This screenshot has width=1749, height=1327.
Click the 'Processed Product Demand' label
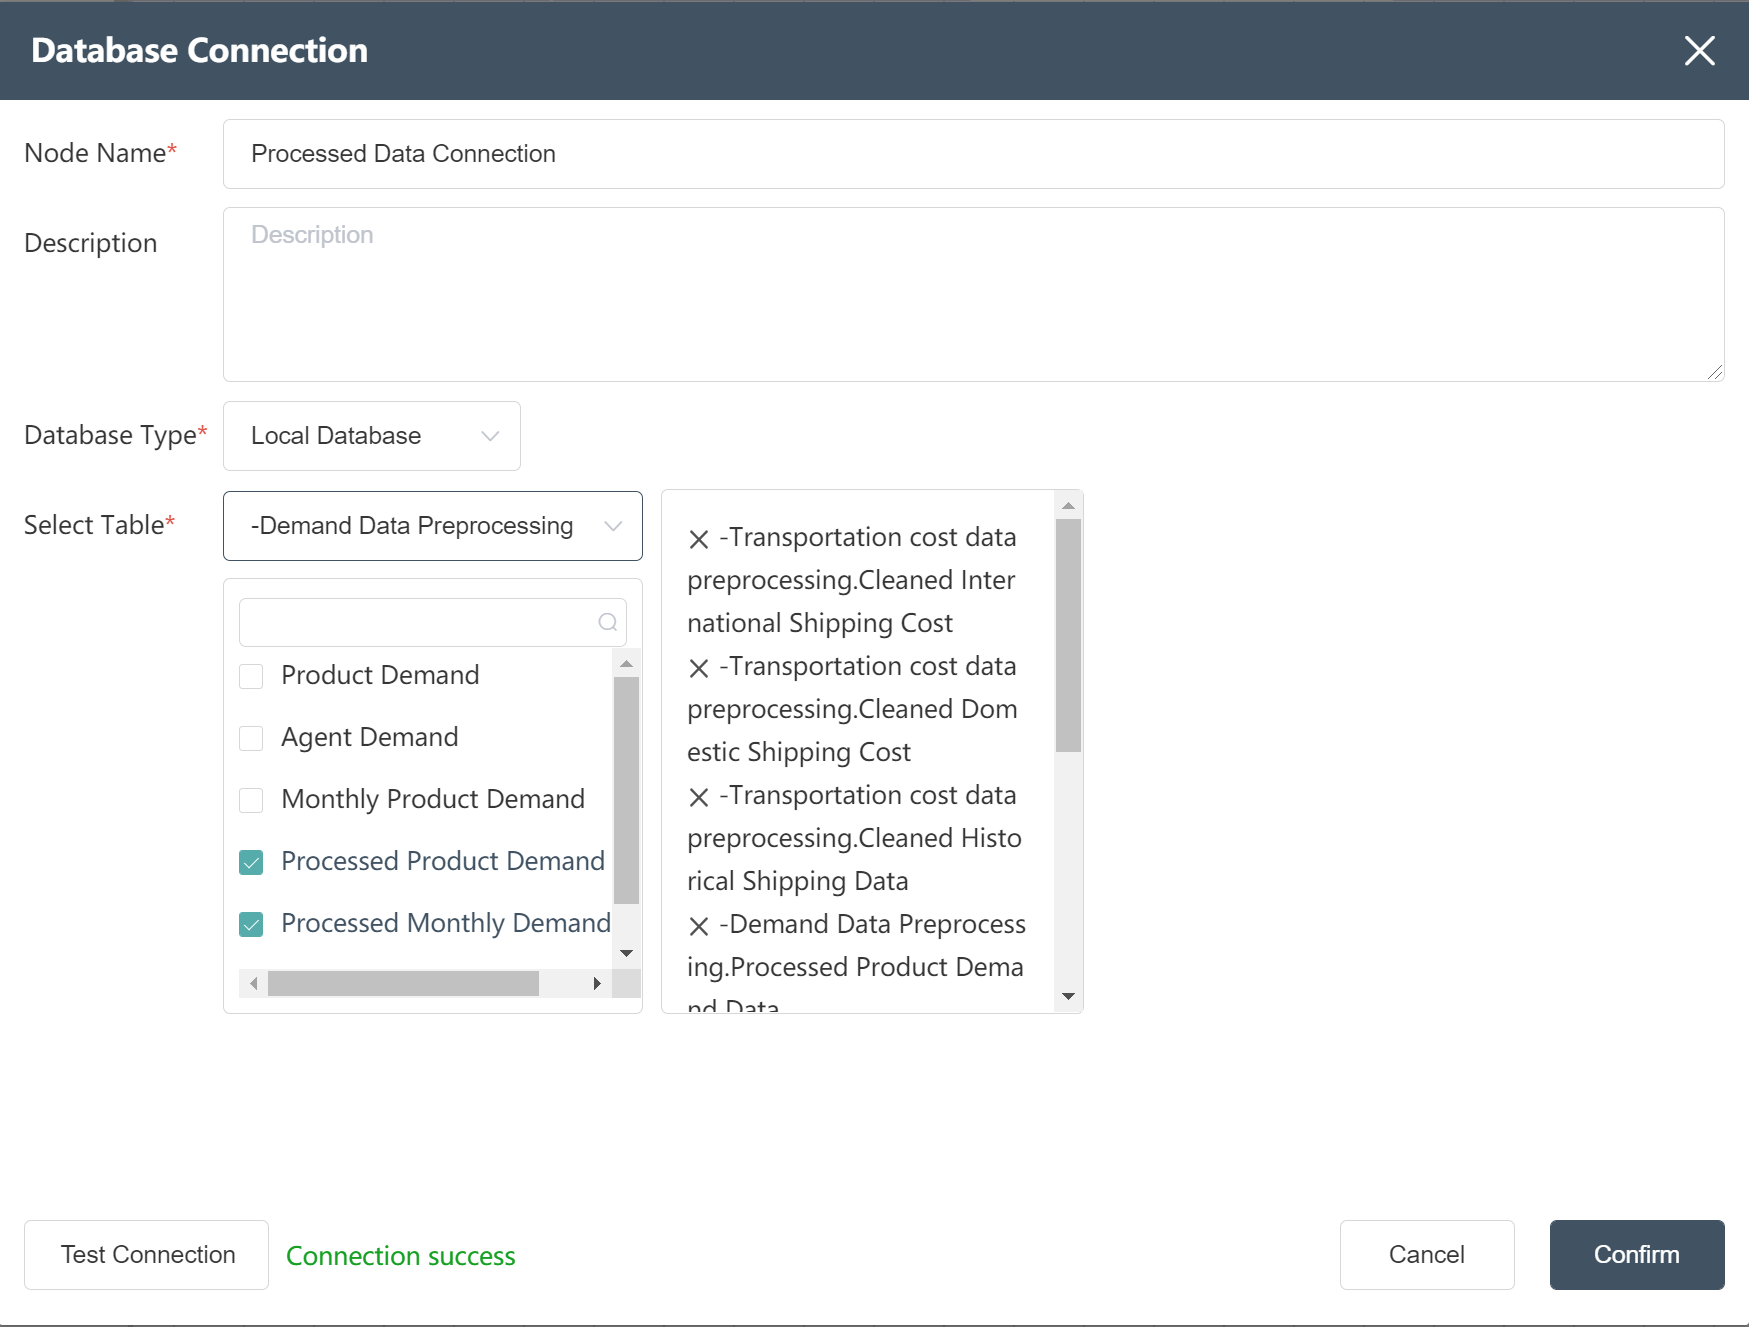coord(443,861)
